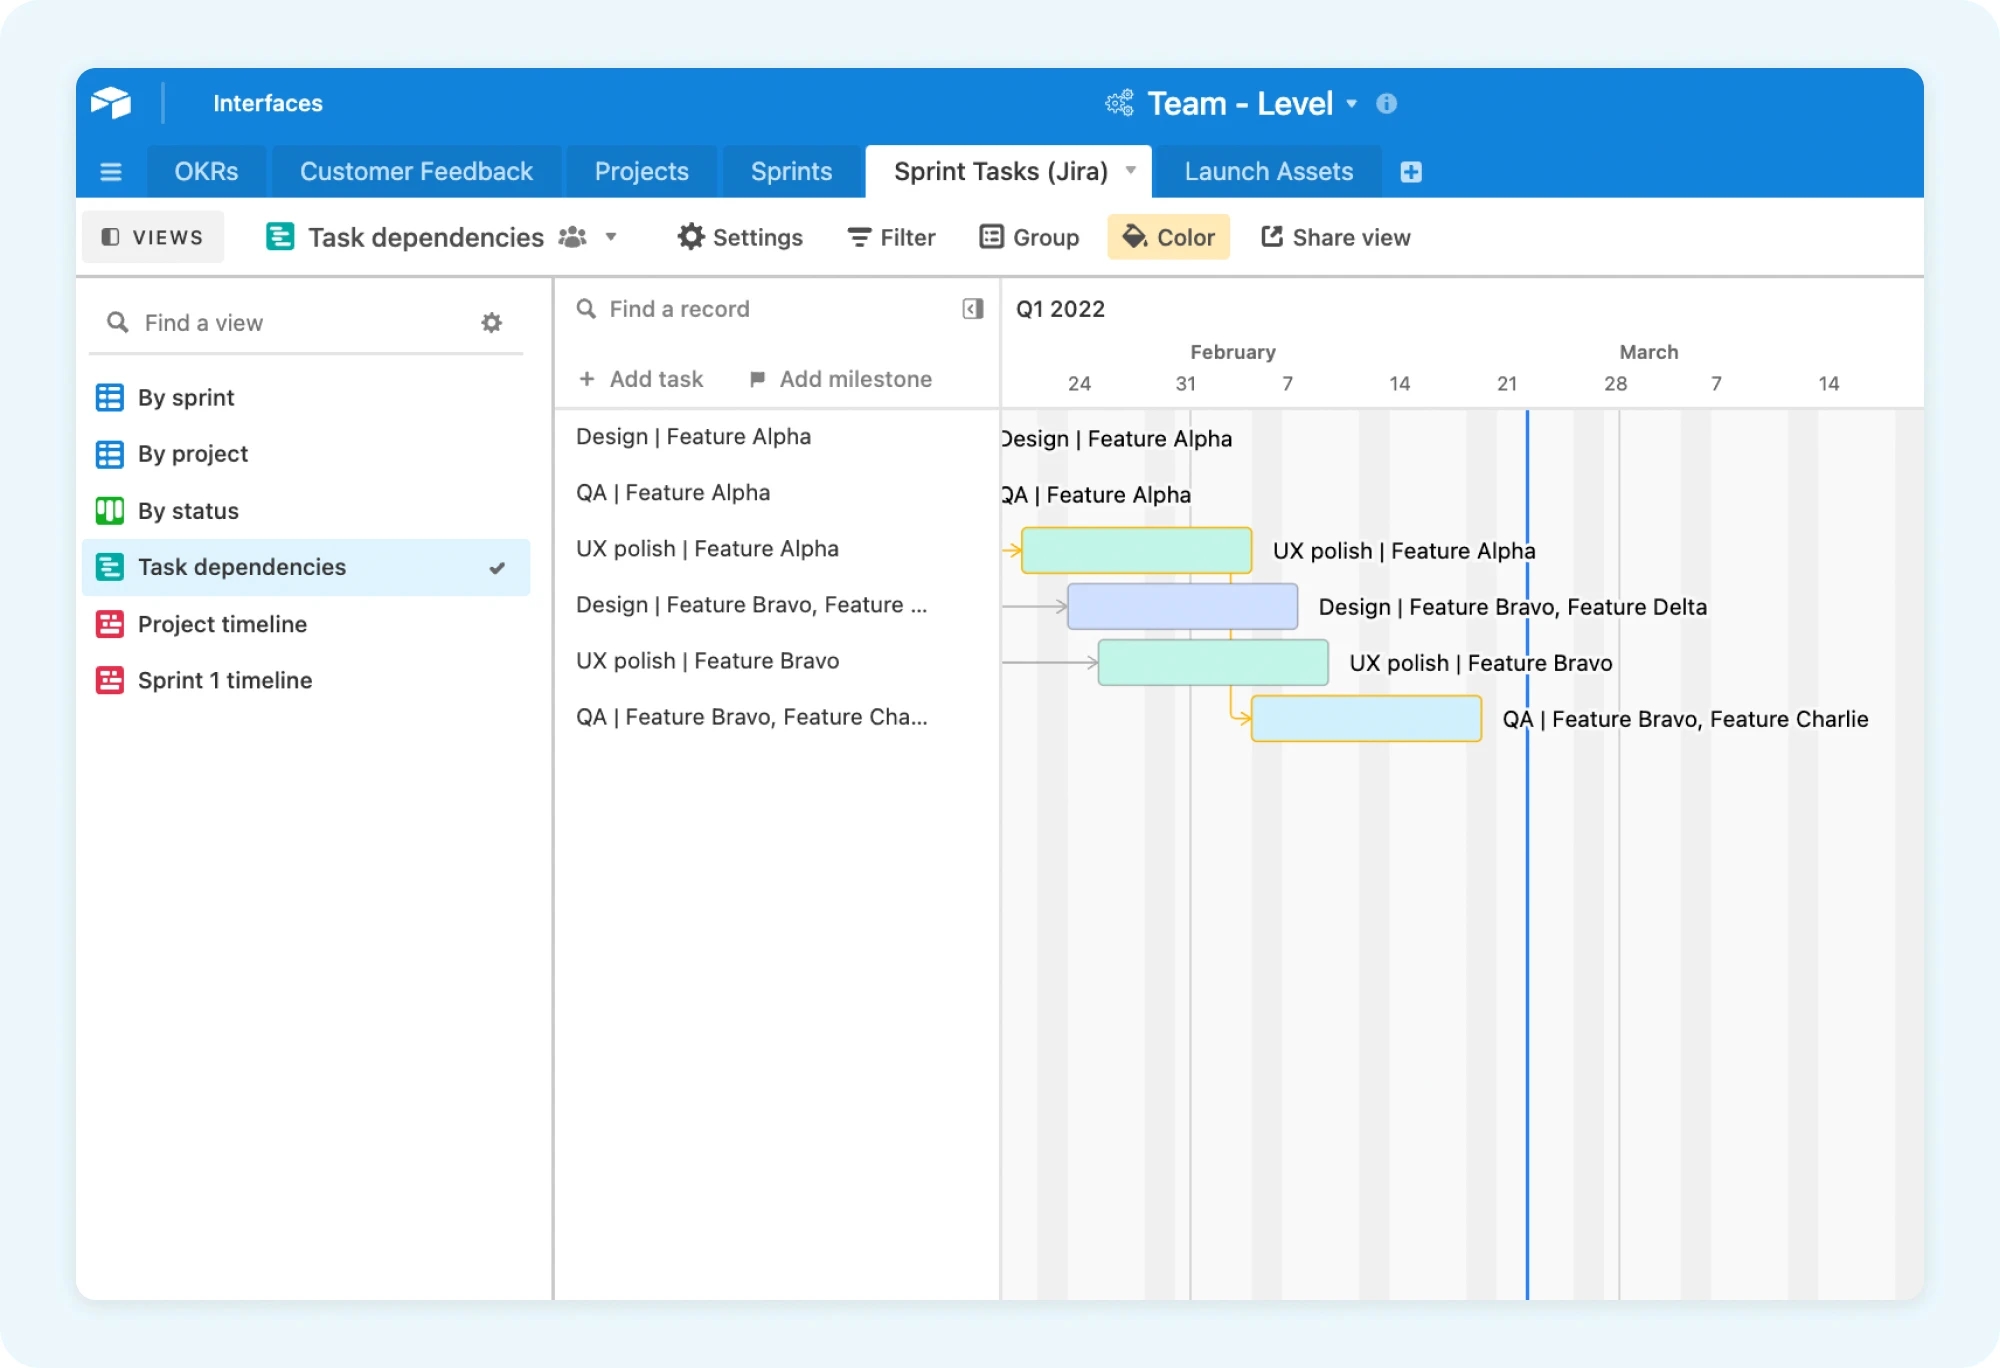The image size is (2000, 1368).
Task: Open Interfaces
Action: tap(268, 103)
